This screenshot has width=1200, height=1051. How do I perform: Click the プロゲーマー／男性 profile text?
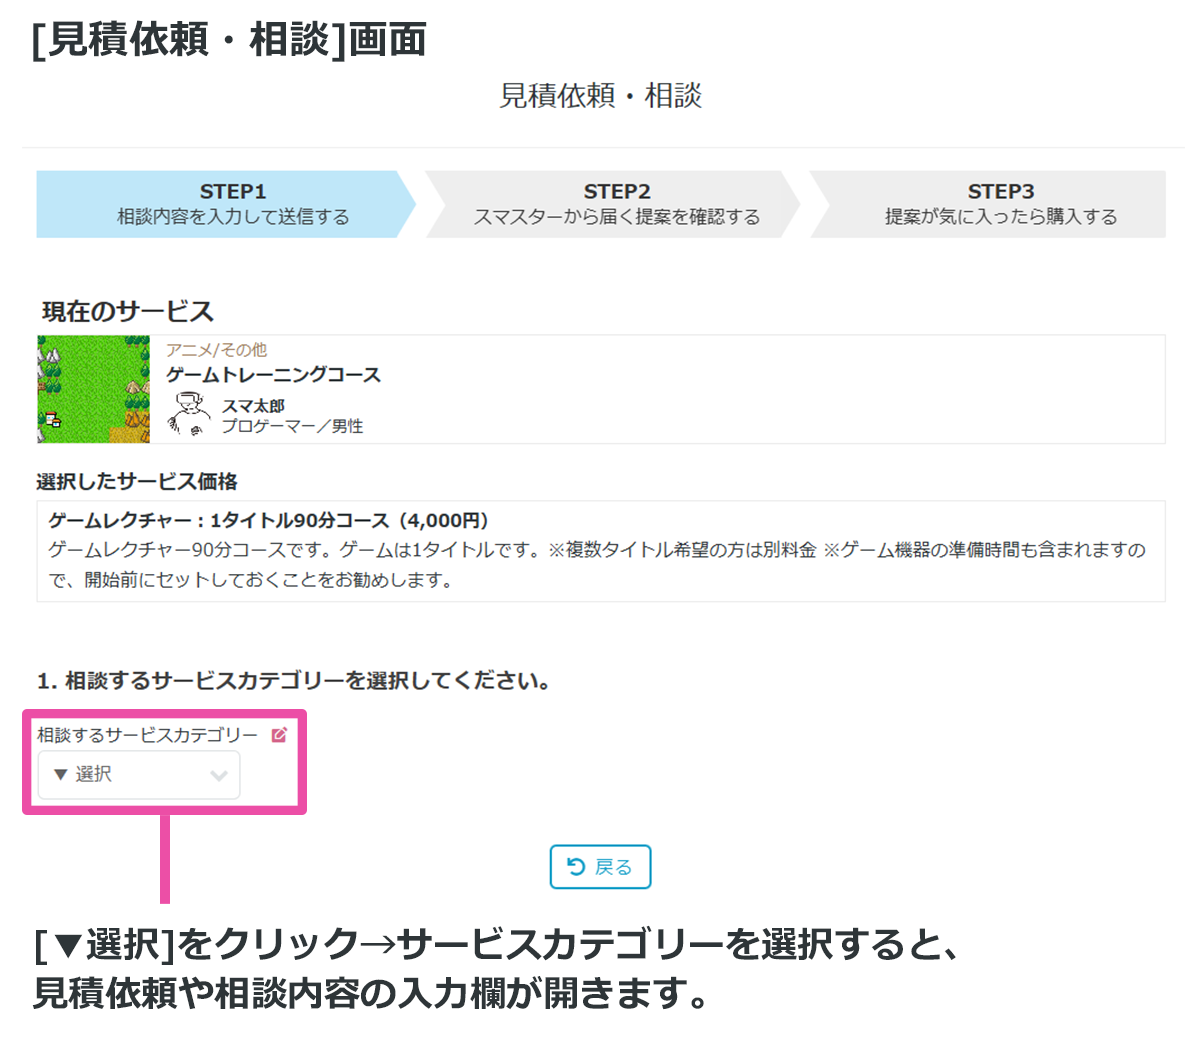(292, 426)
